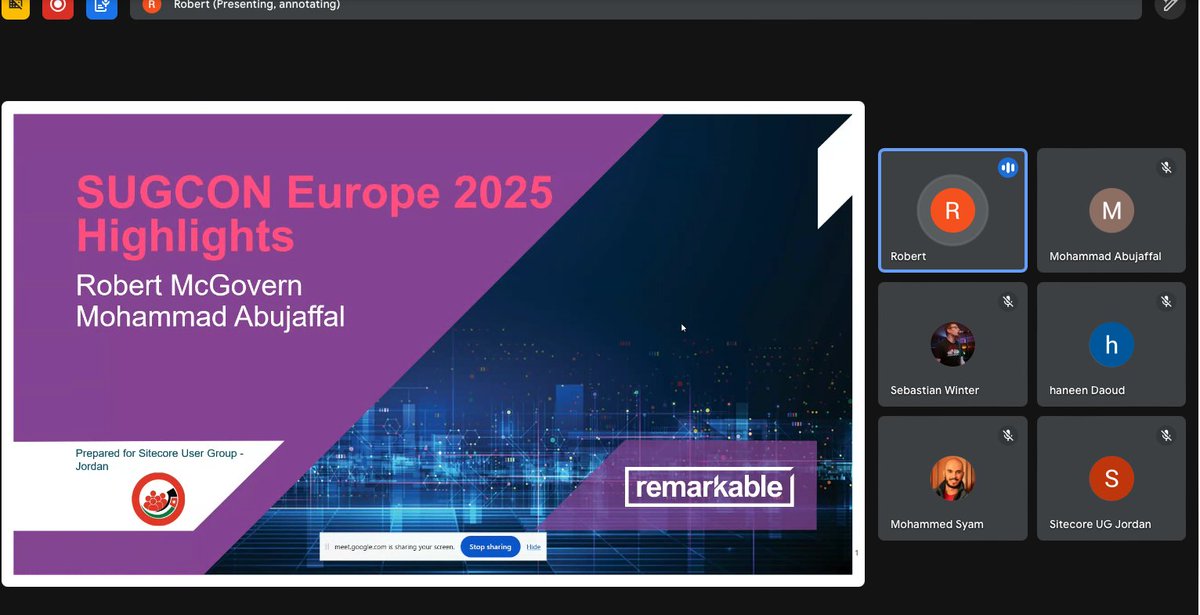Open the blue notes icon
Image resolution: width=1200 pixels, height=615 pixels.
point(101,6)
